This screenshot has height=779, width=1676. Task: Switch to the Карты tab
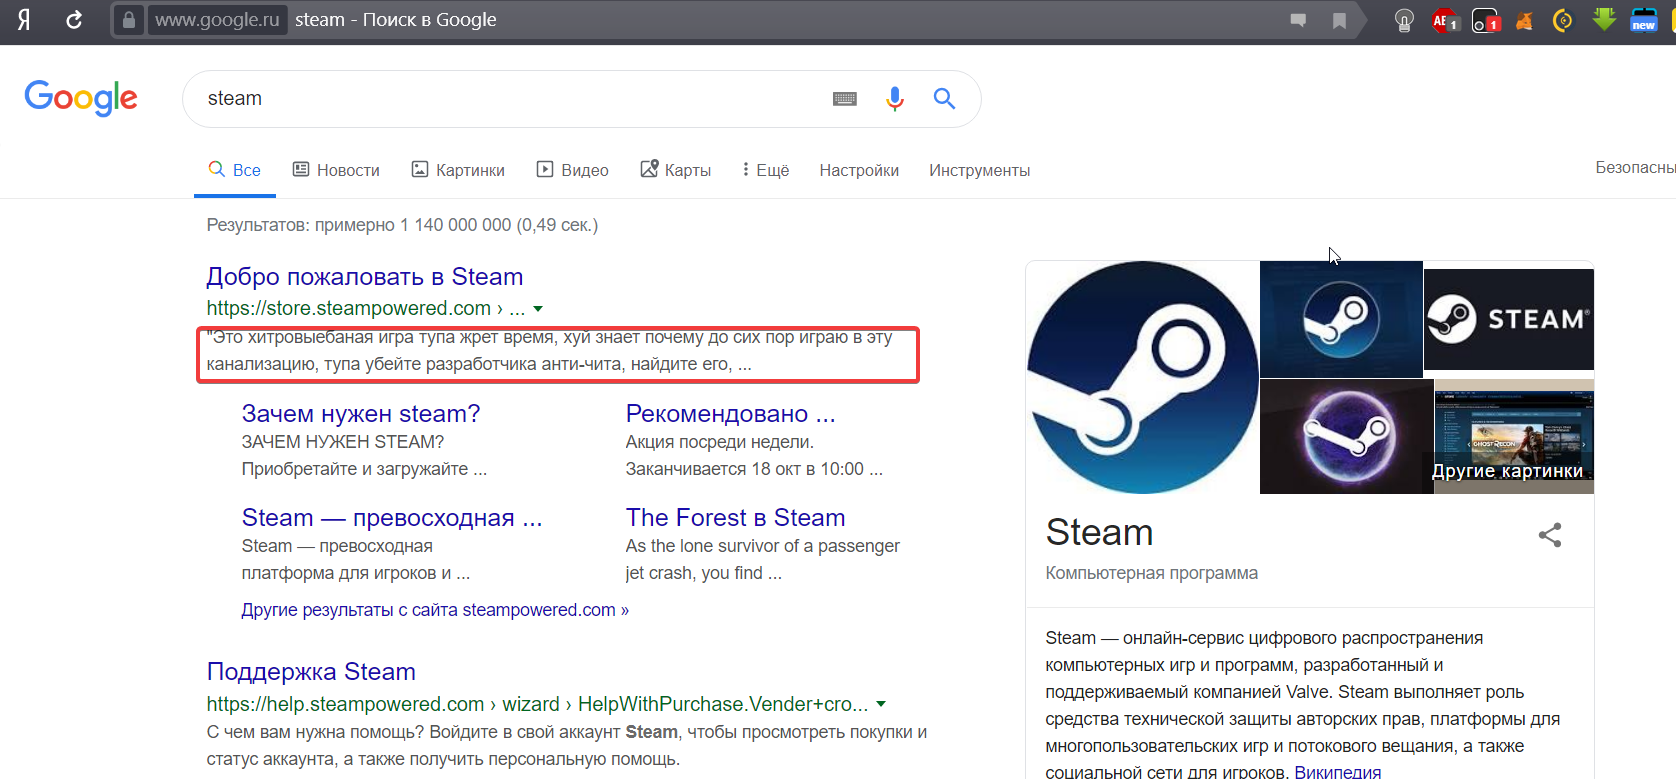[676, 170]
